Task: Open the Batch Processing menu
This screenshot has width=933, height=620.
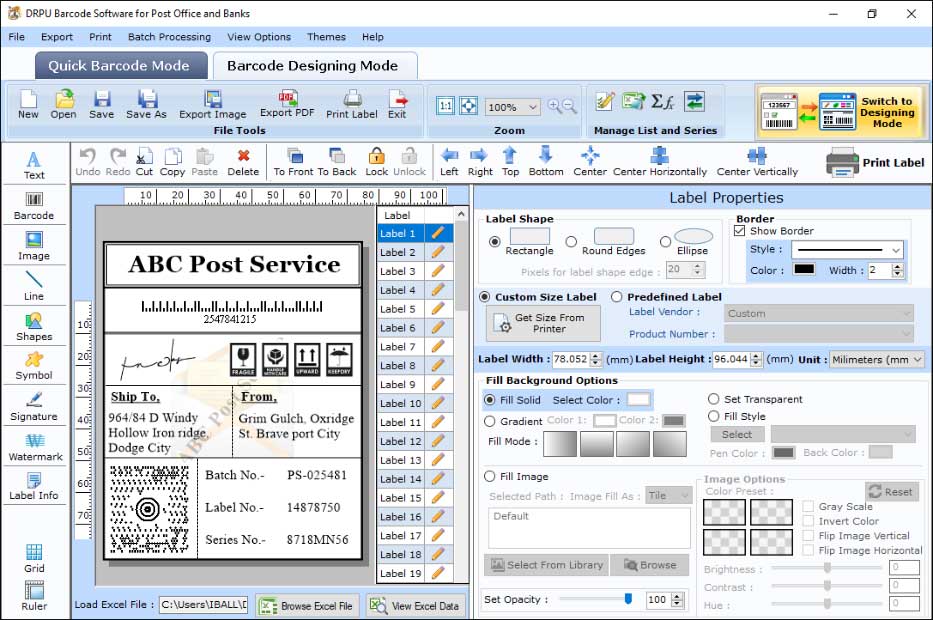Action: [170, 37]
